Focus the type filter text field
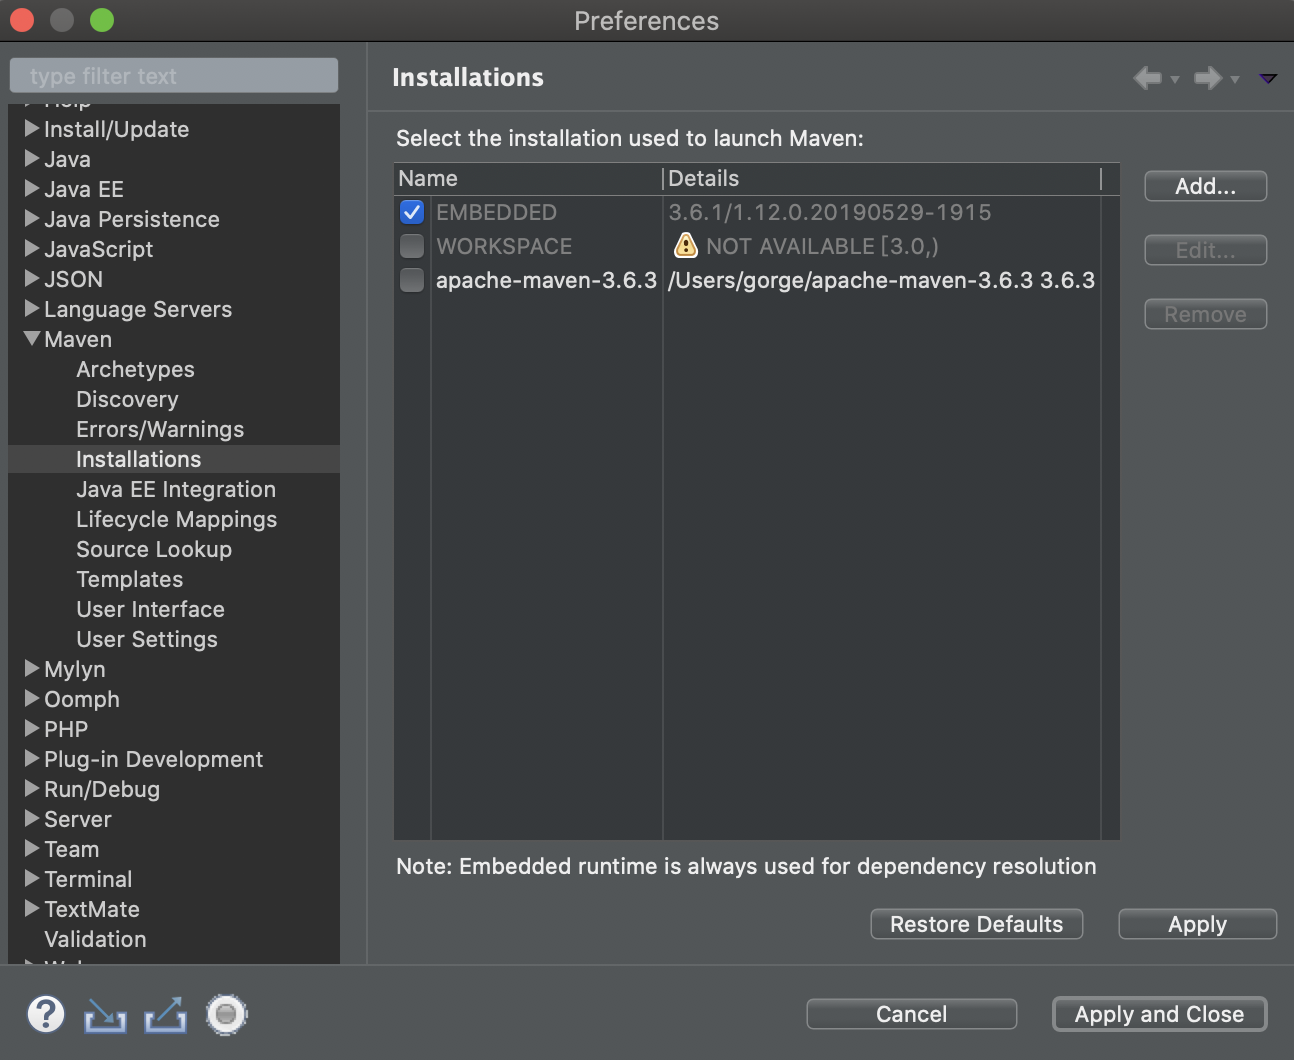Screen dimensions: 1294x1060 tap(174, 75)
